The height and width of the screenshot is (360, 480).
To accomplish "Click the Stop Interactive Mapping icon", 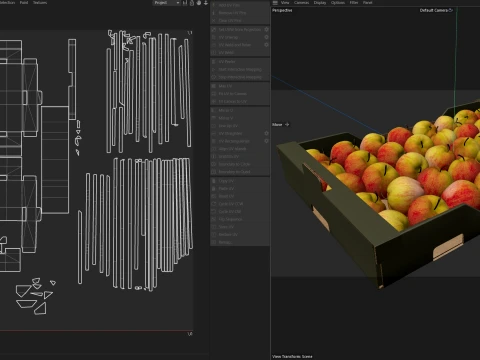I will 214,77.
